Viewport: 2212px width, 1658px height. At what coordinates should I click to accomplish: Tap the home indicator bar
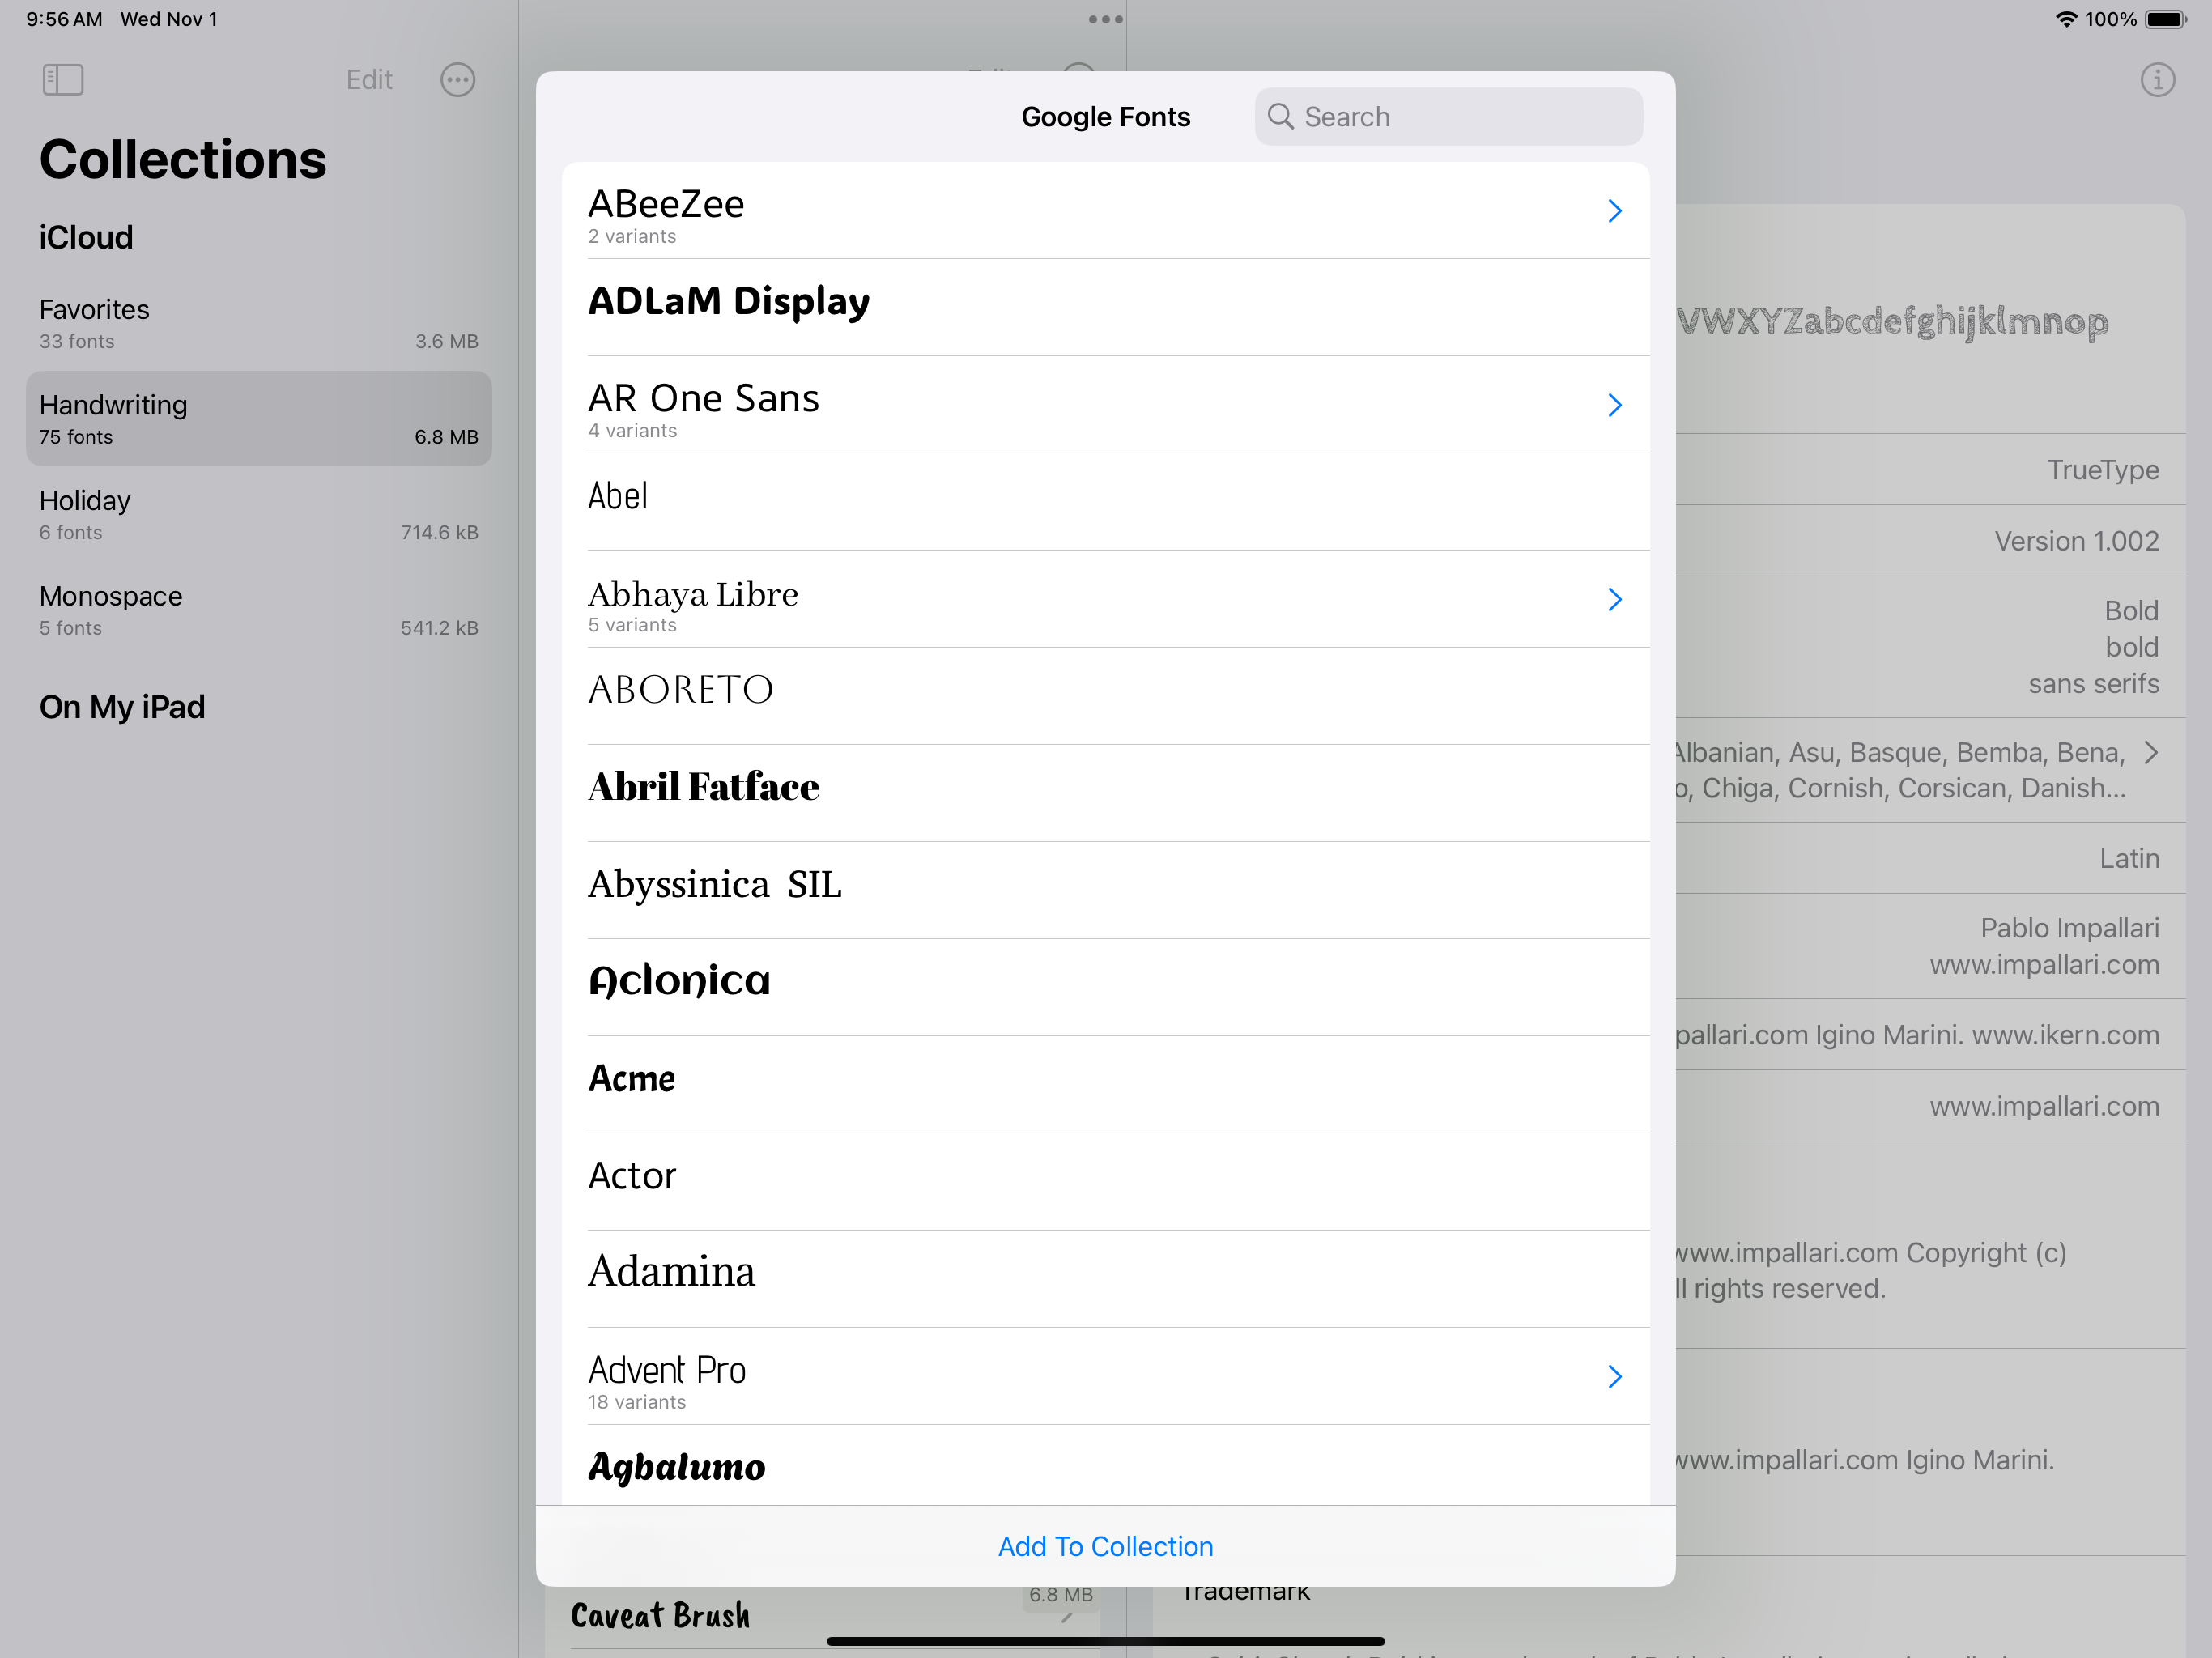point(1105,1641)
